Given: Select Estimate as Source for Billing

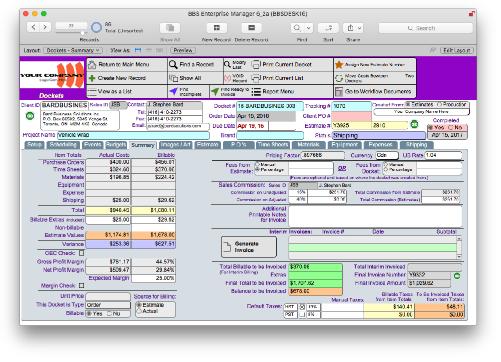Looking at the screenshot, I should [x=139, y=305].
